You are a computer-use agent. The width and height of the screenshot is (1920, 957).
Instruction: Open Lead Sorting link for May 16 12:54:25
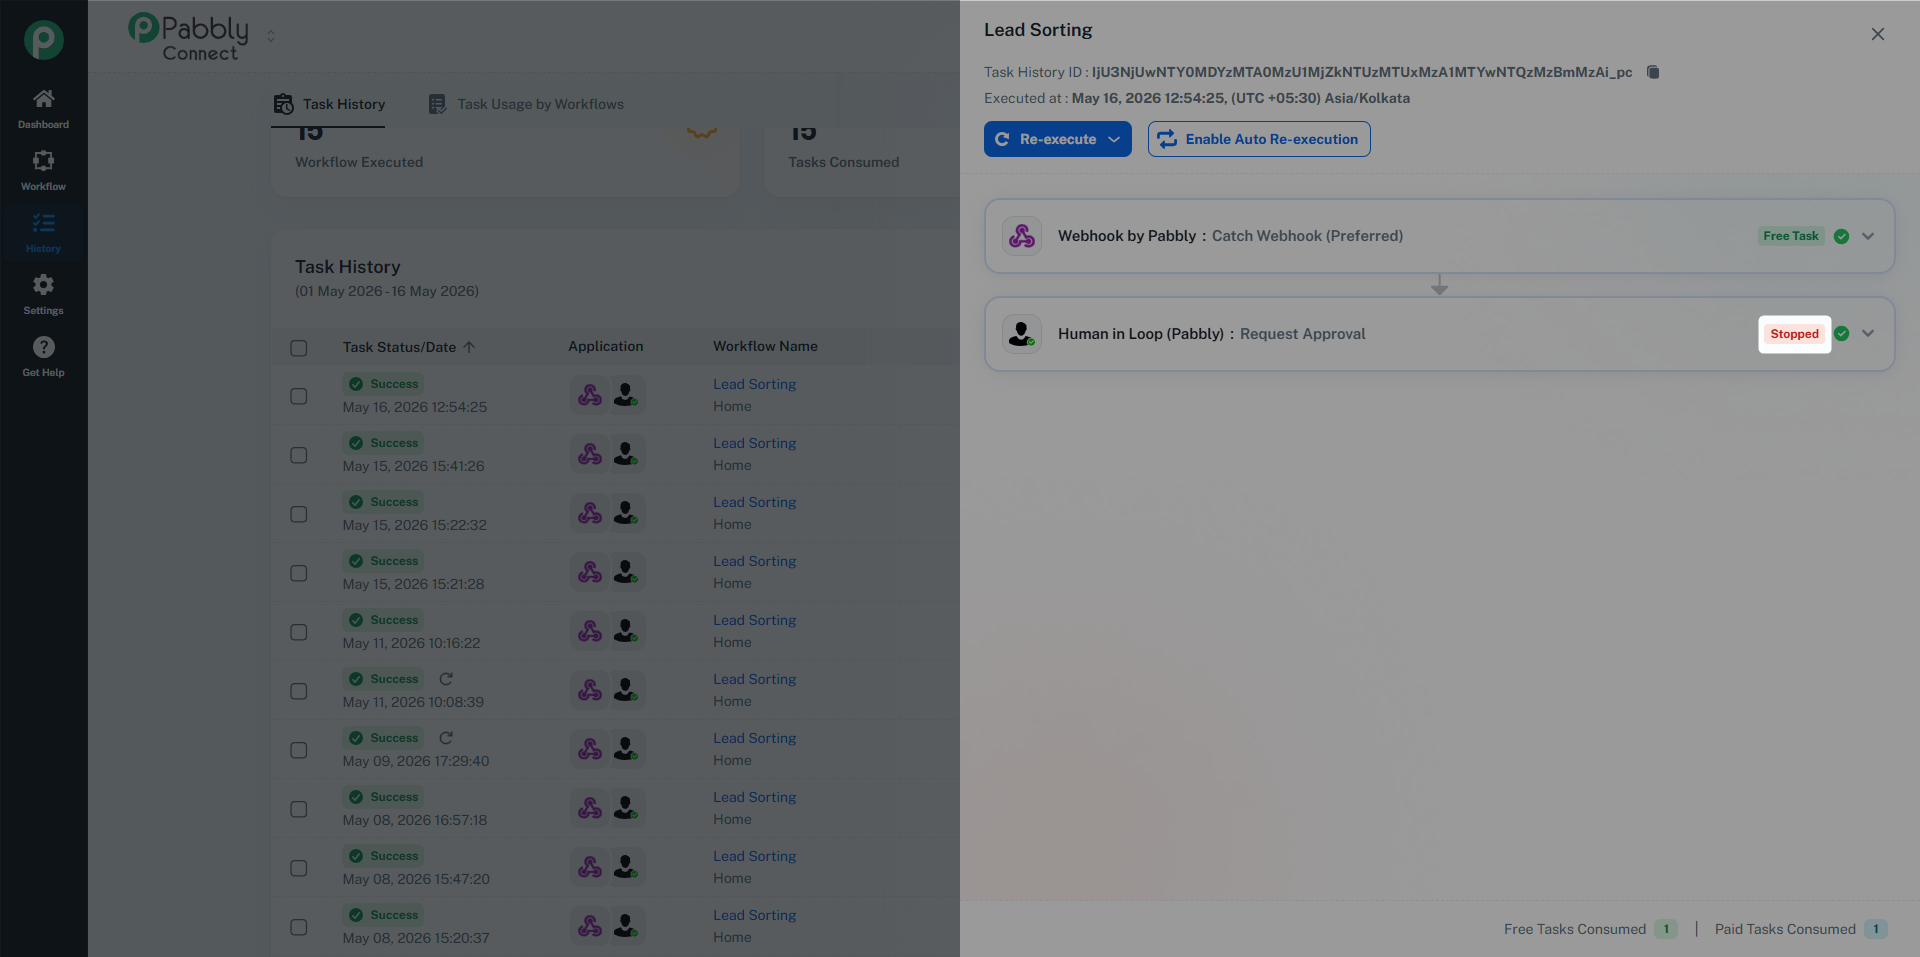point(755,384)
